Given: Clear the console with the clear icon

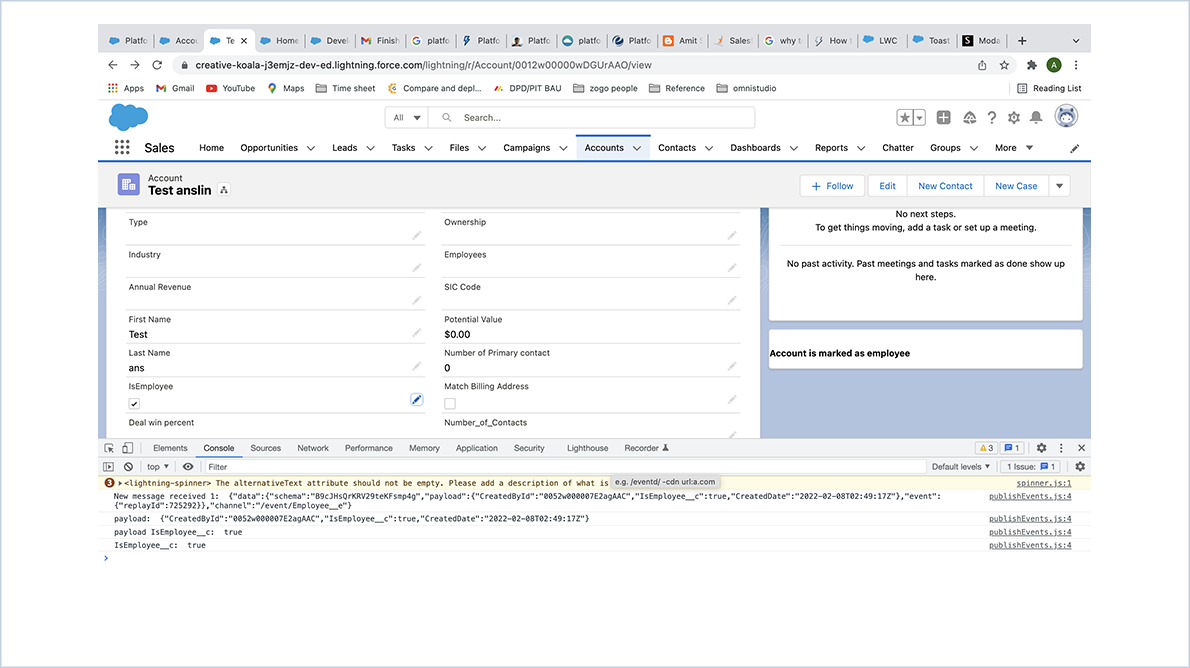Looking at the screenshot, I should point(127,466).
